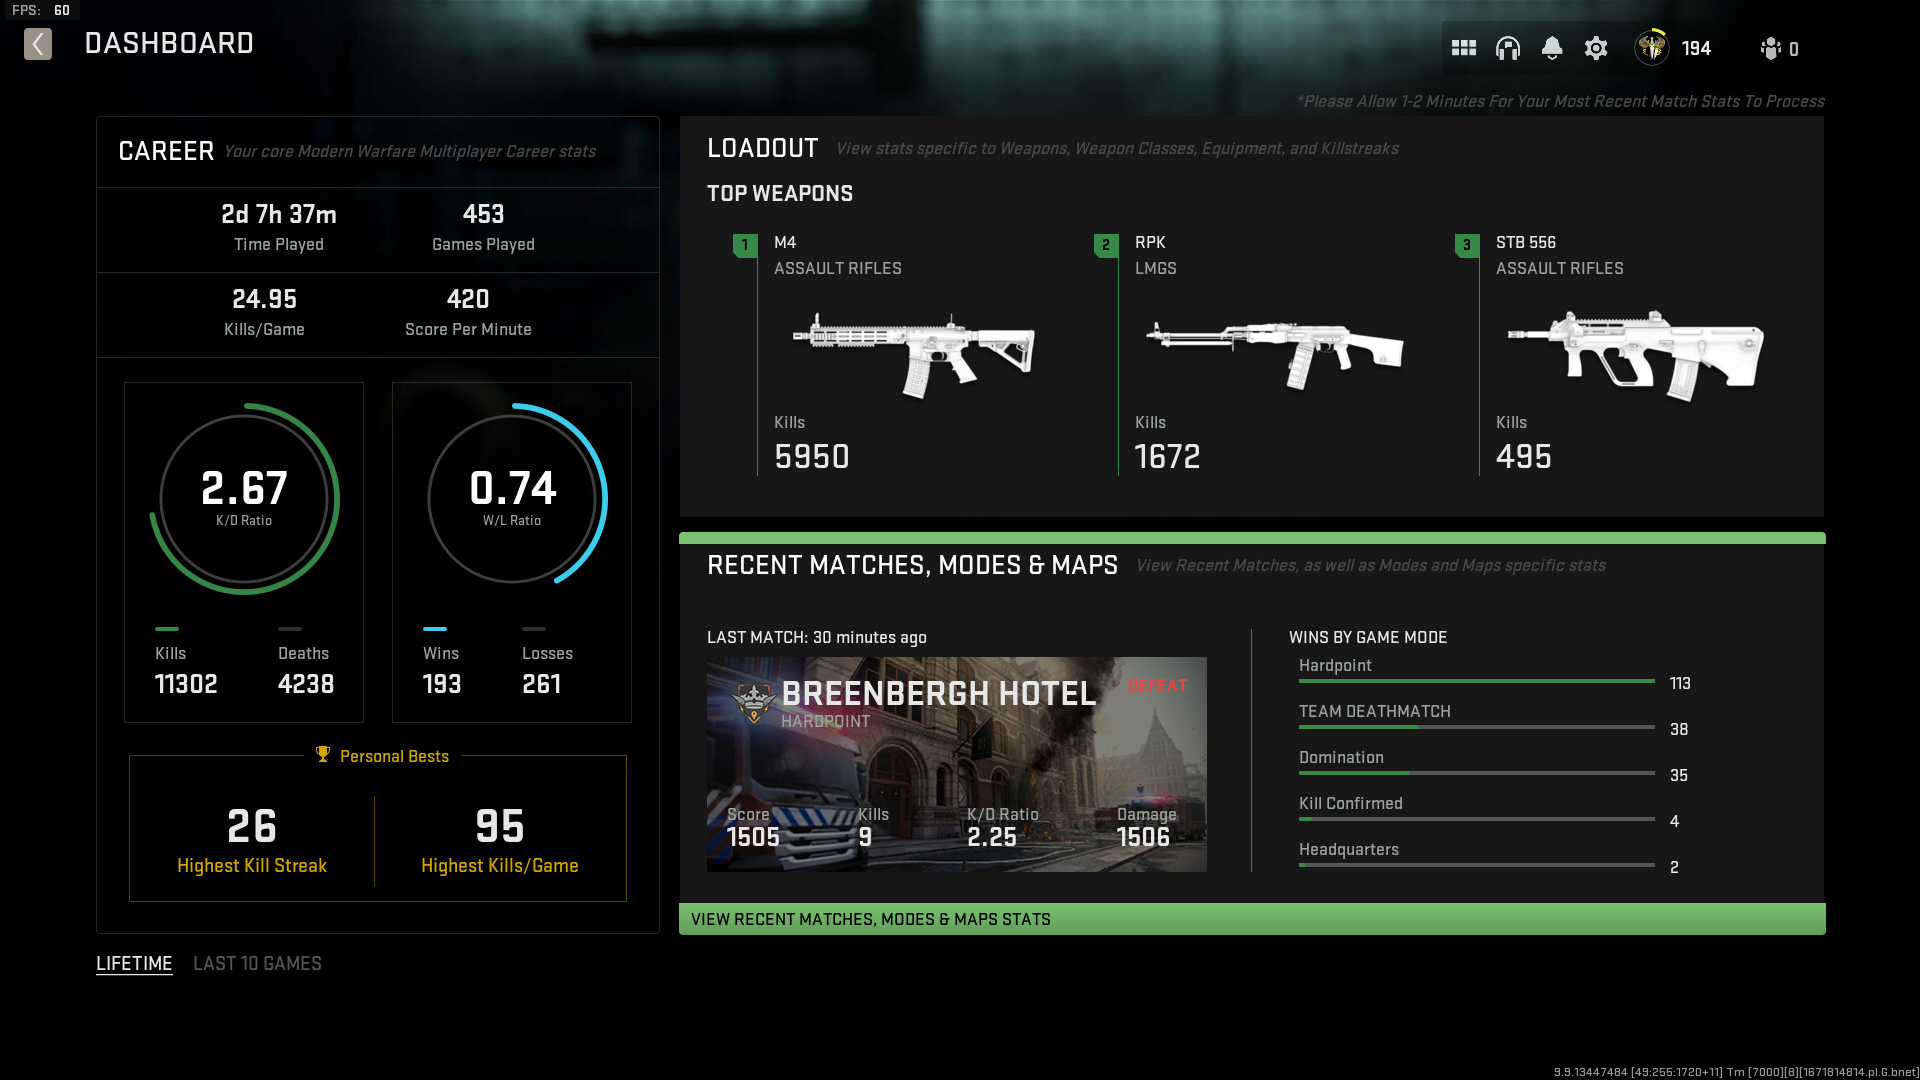Click the Team Deathmatch wins bar
Screen dimensions: 1920x1080
[1476, 727]
